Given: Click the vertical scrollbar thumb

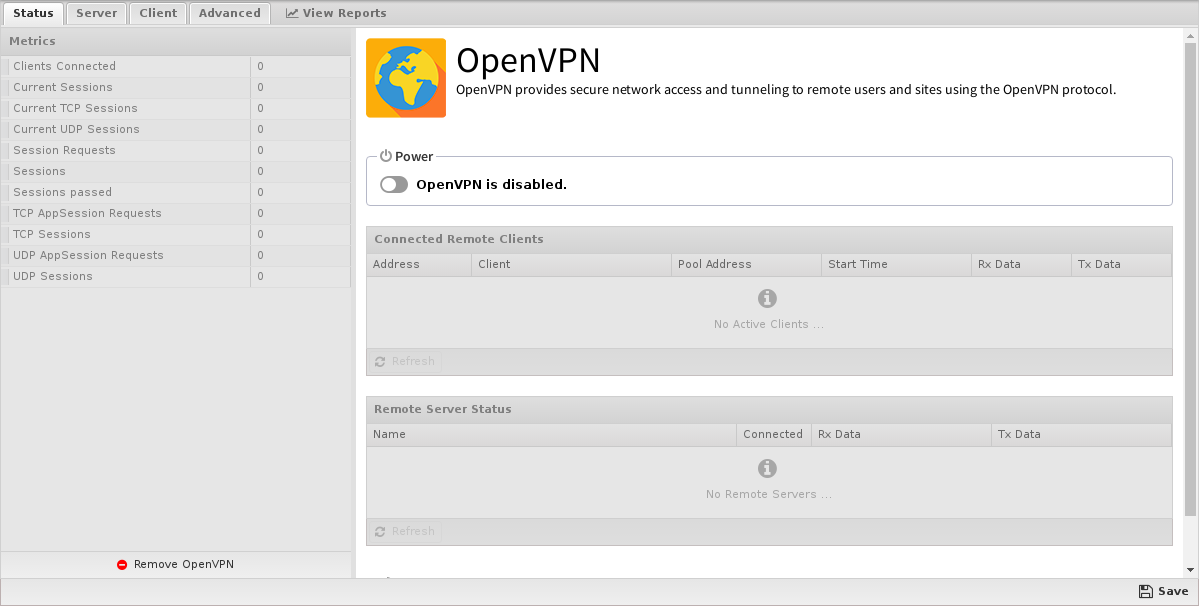Looking at the screenshot, I should (x=1191, y=278).
